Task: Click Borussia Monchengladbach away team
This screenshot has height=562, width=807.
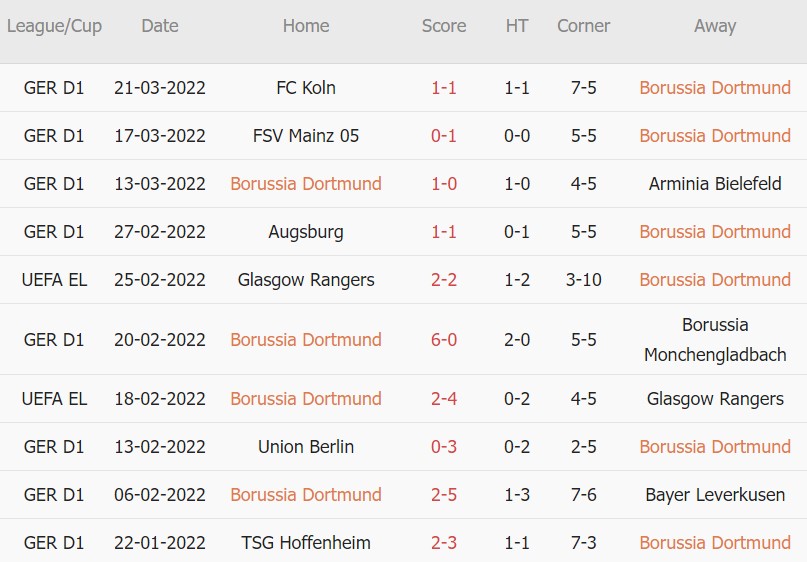Action: tap(715, 340)
